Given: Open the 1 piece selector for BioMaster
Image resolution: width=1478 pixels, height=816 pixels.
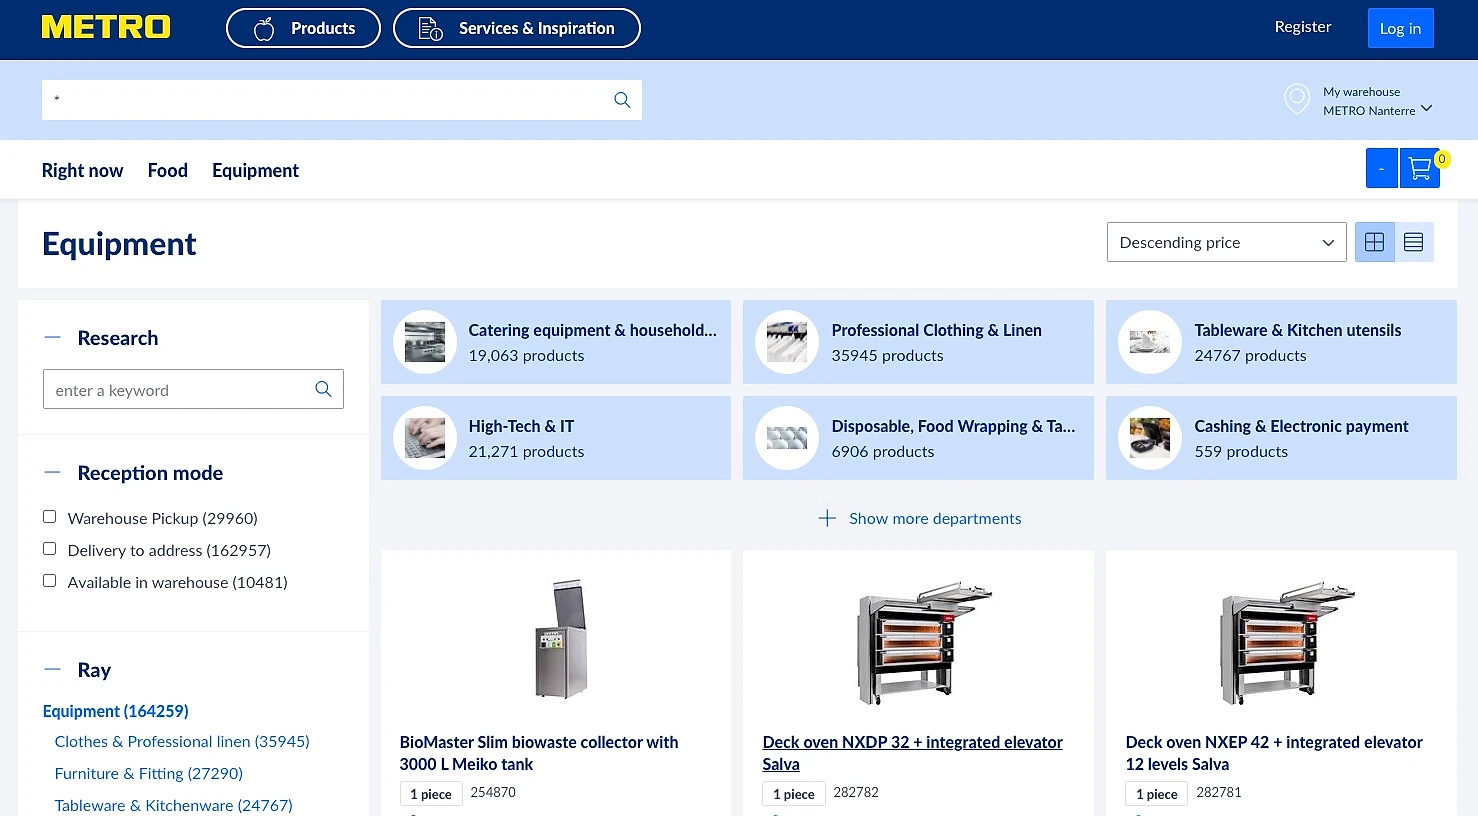Looking at the screenshot, I should pos(430,794).
